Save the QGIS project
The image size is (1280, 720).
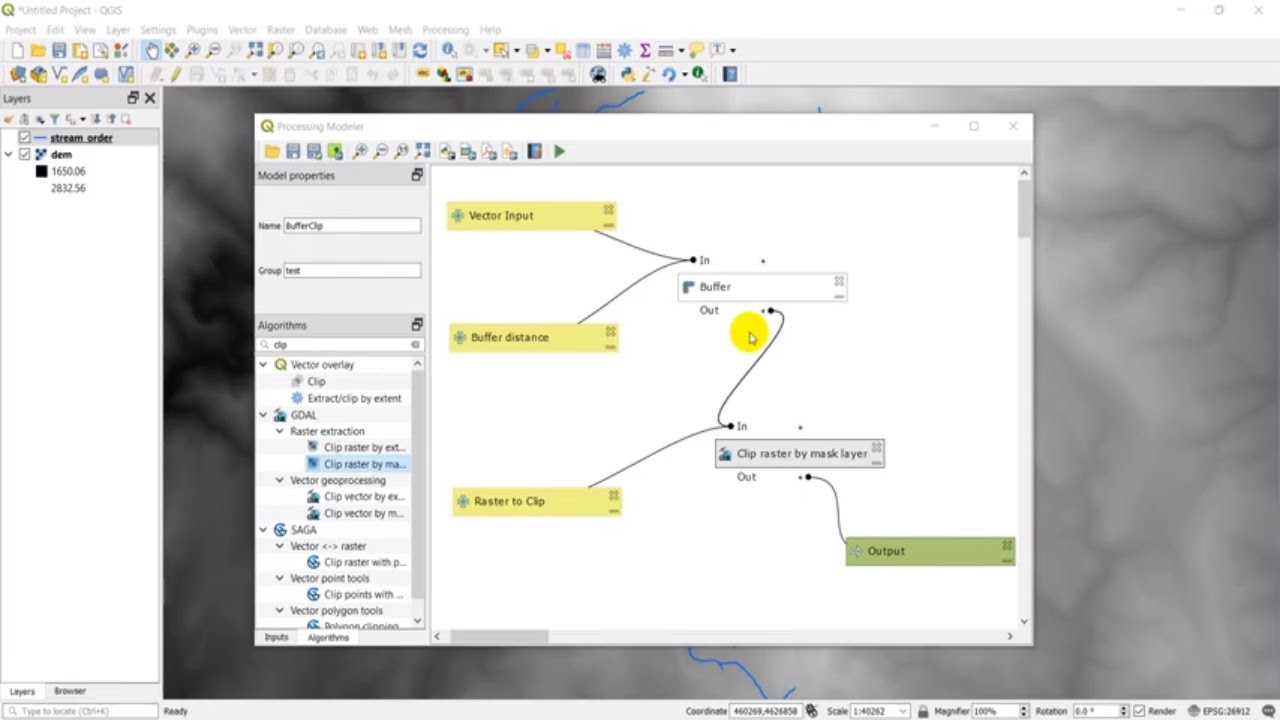pos(58,50)
